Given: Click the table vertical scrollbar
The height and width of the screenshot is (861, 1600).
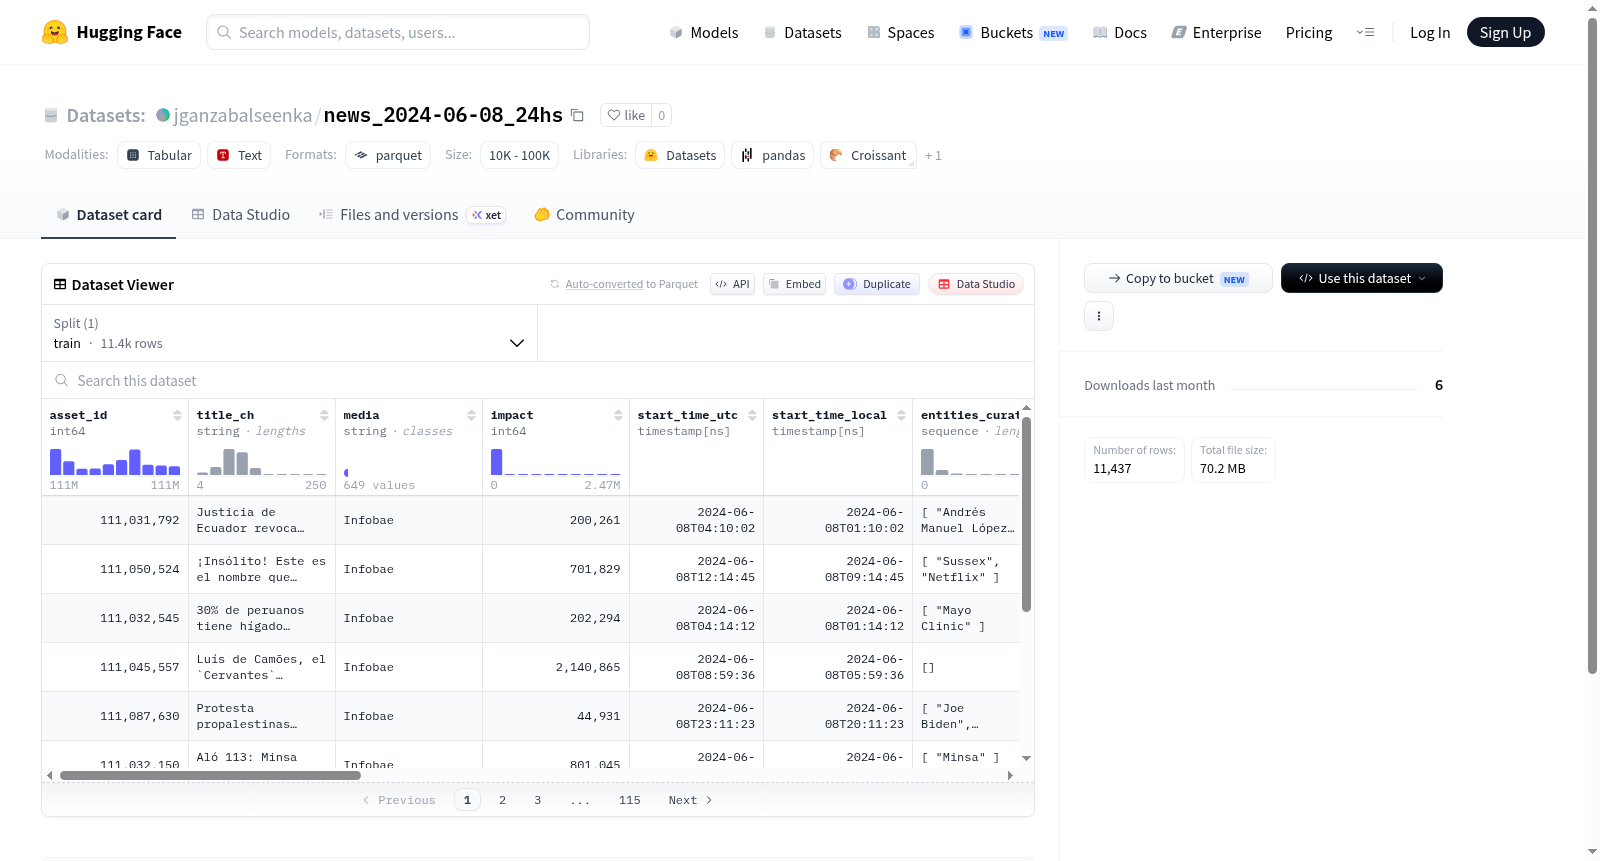Looking at the screenshot, I should click(x=1026, y=514).
